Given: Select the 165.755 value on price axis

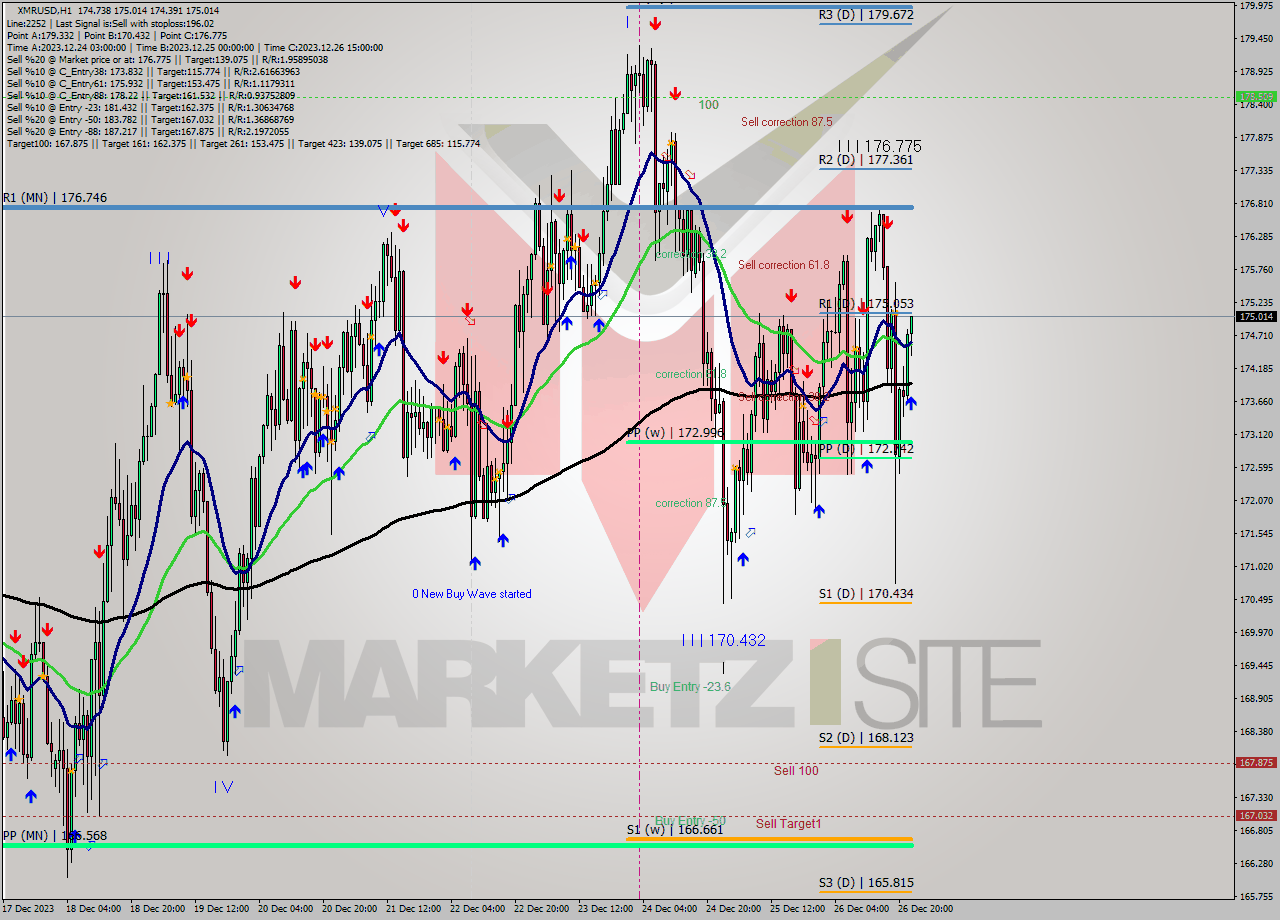Looking at the screenshot, I should click(x=1257, y=896).
